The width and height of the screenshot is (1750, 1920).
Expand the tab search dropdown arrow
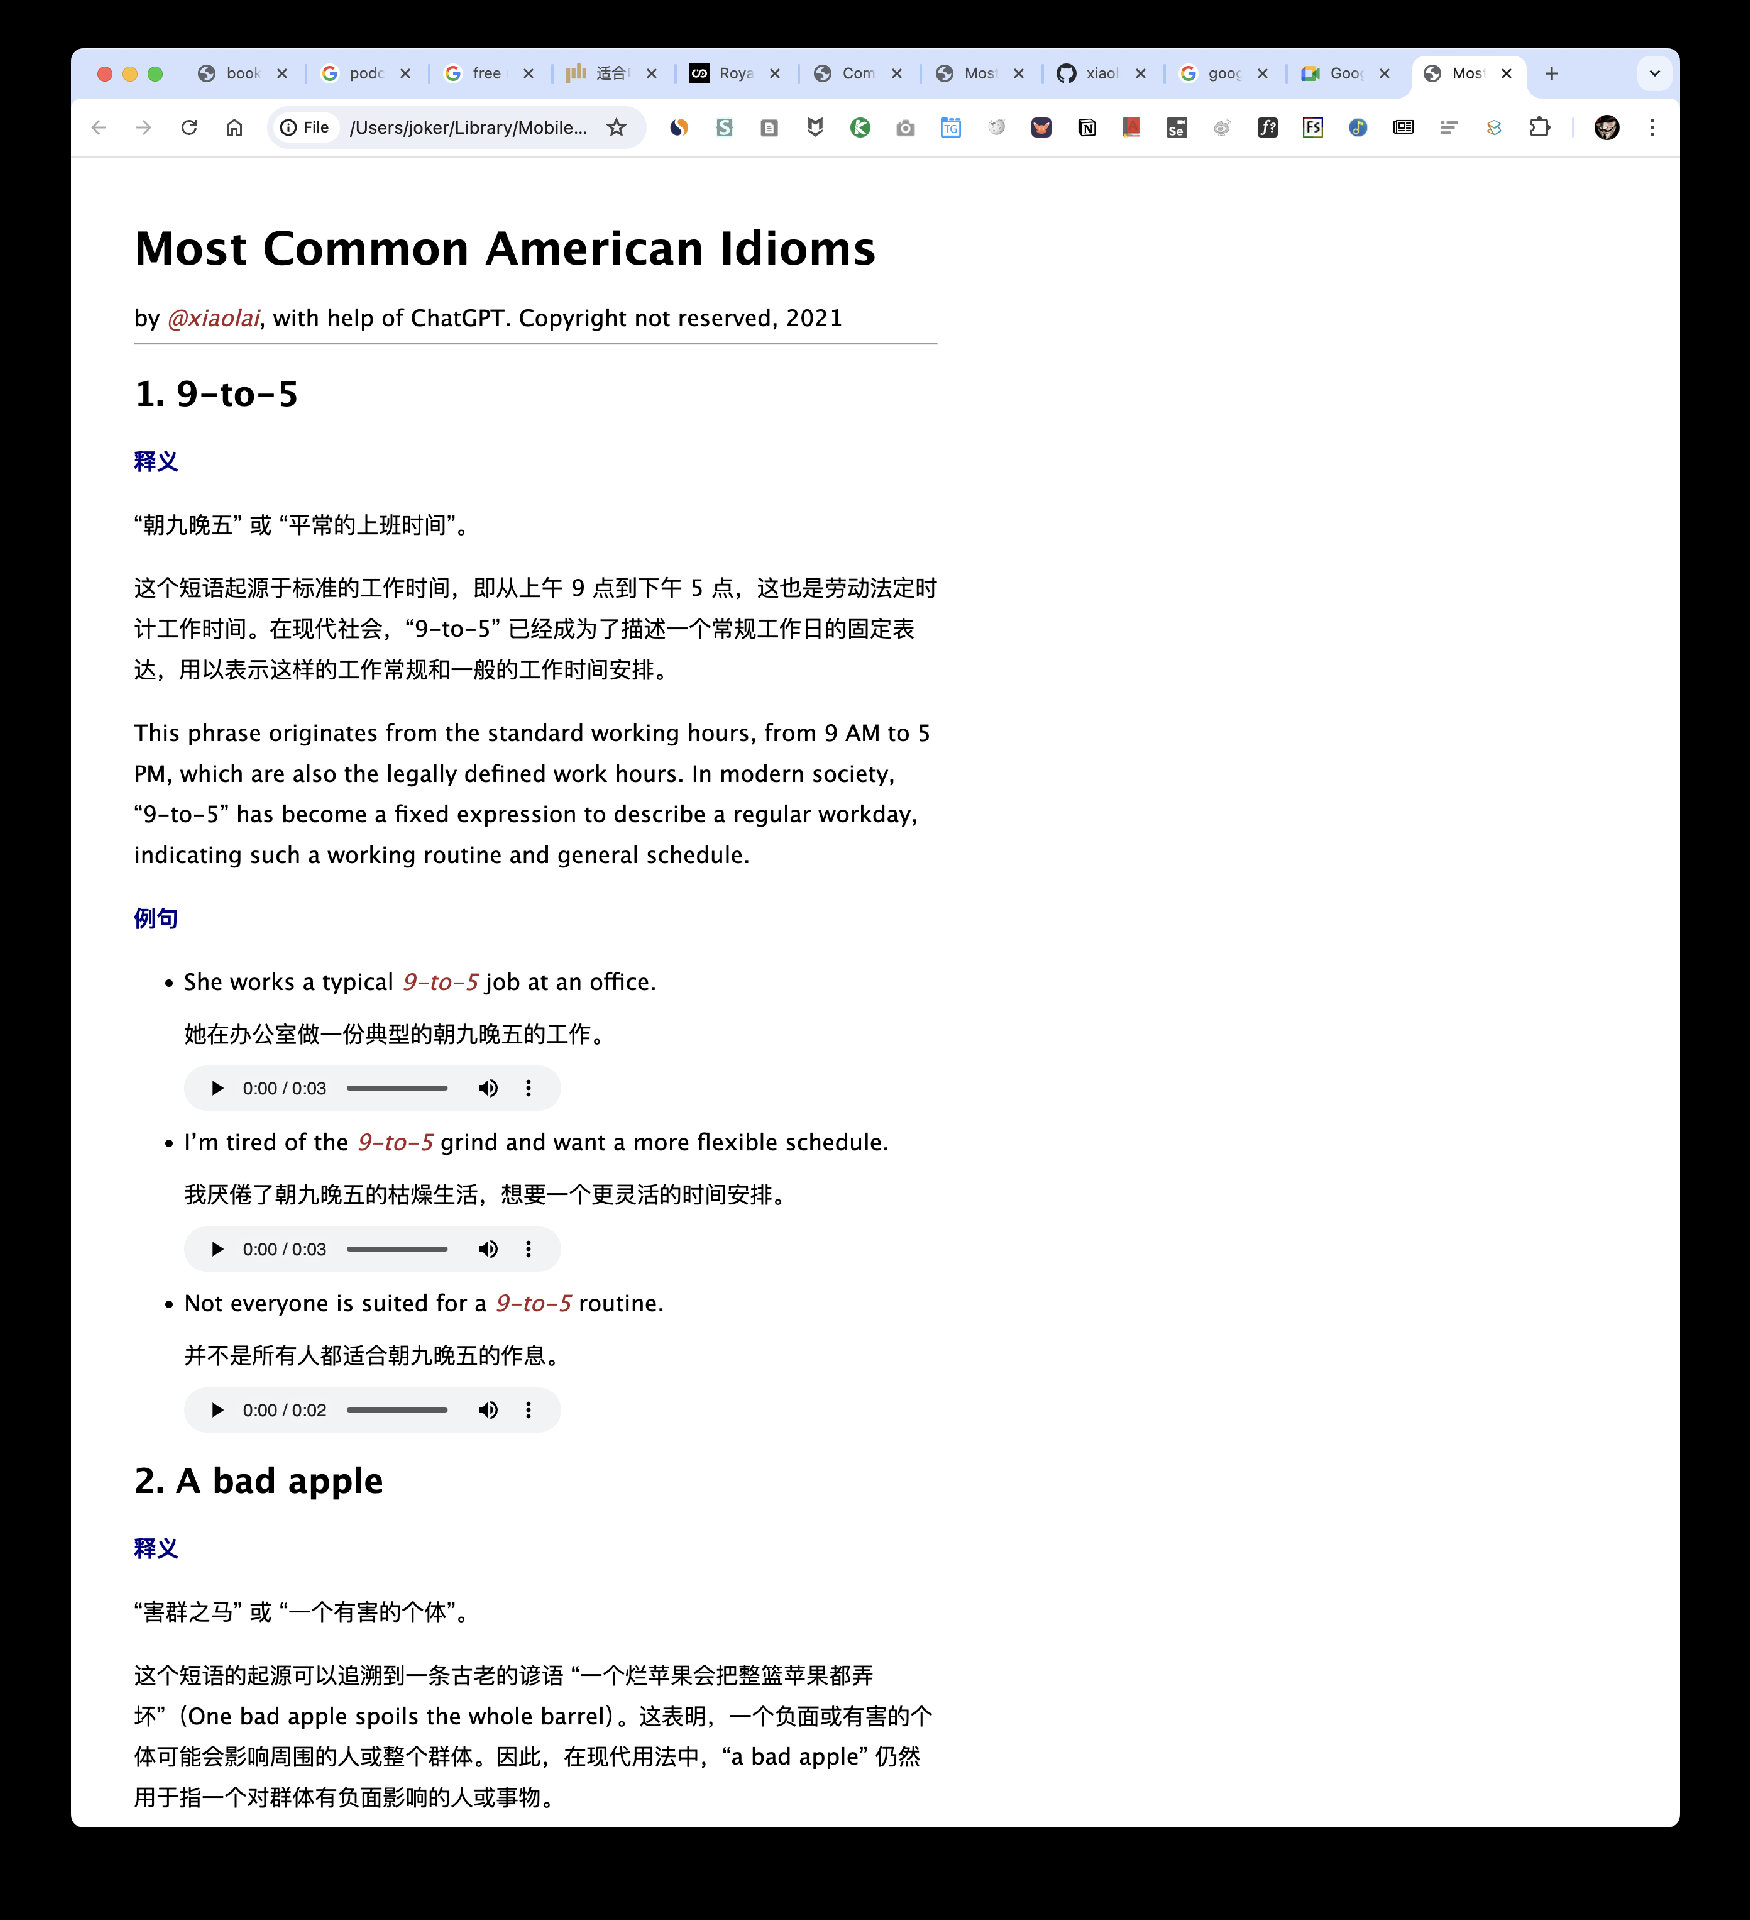point(1654,73)
